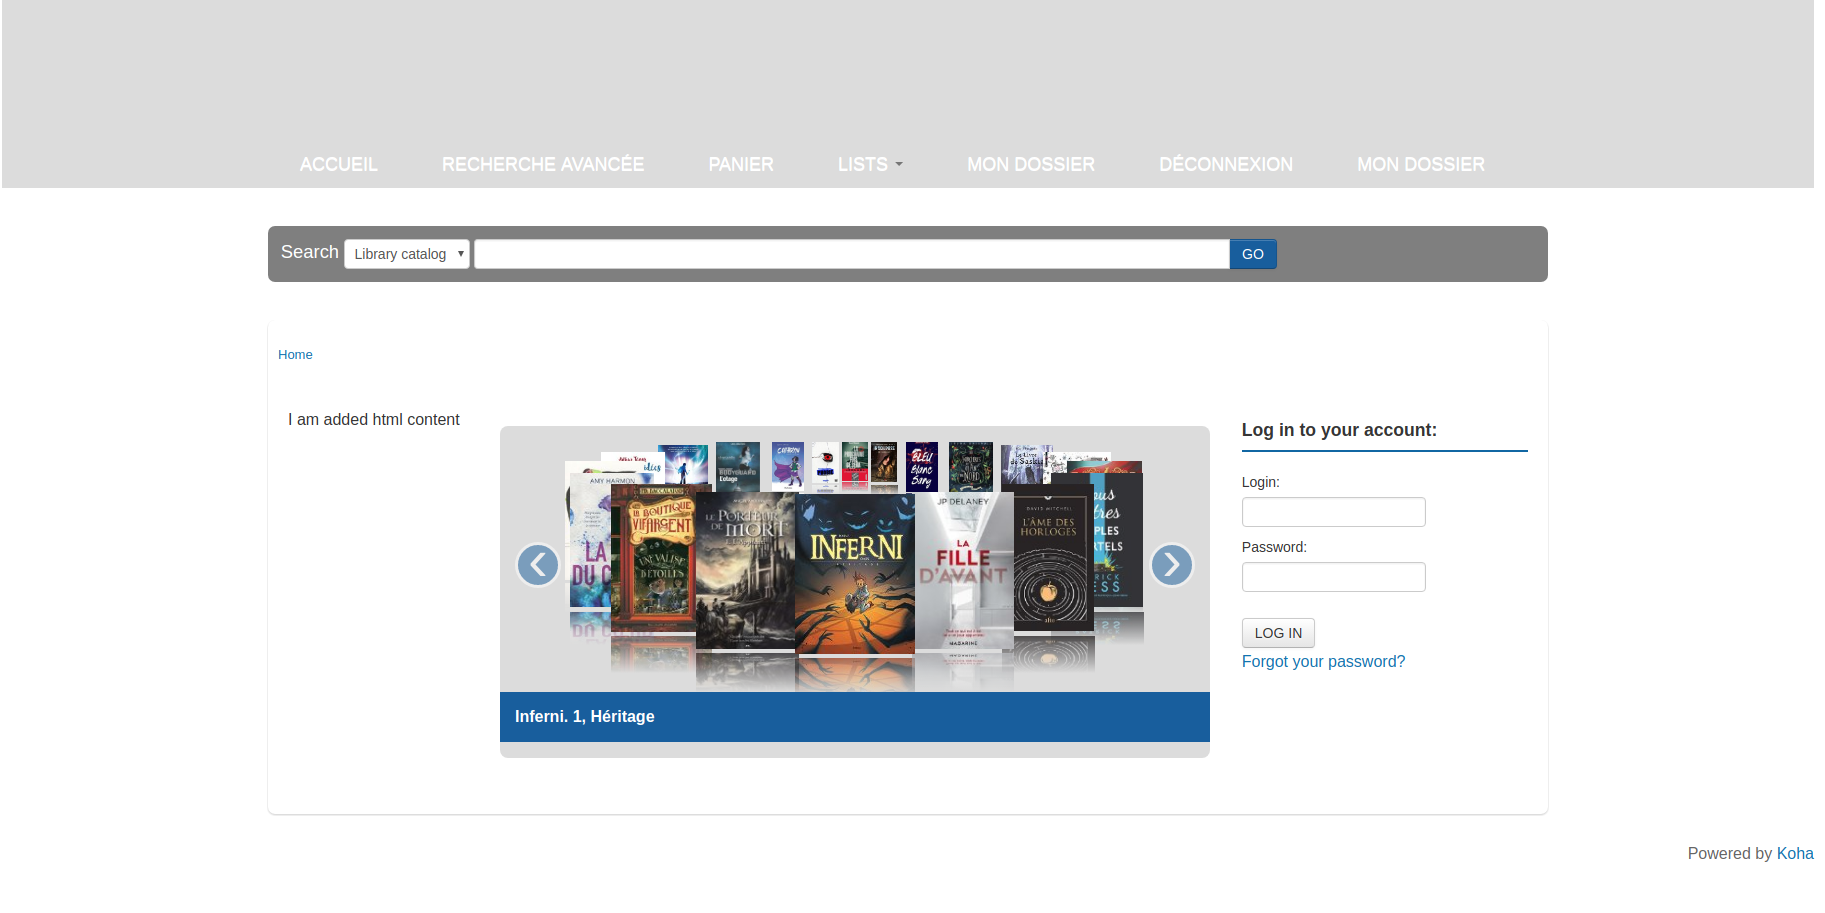Expand the Lists menu
The image size is (1825, 913).
(x=870, y=164)
